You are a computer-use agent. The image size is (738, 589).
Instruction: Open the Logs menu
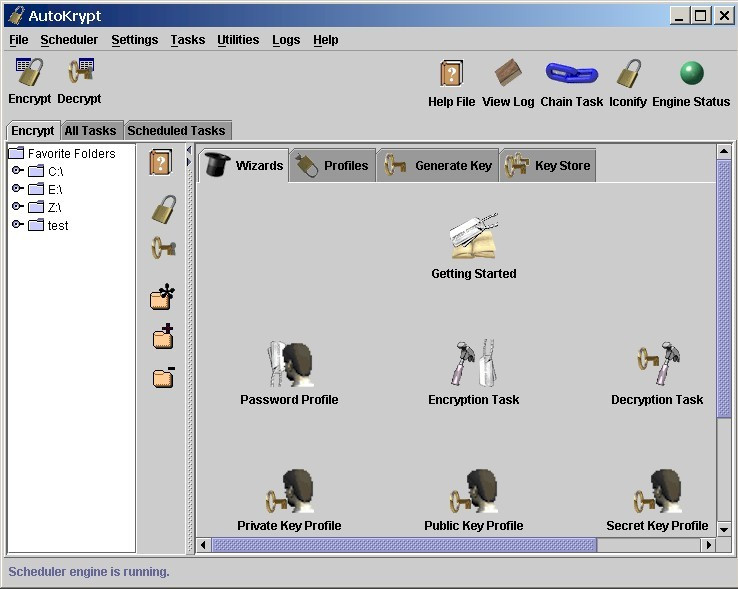tap(286, 40)
